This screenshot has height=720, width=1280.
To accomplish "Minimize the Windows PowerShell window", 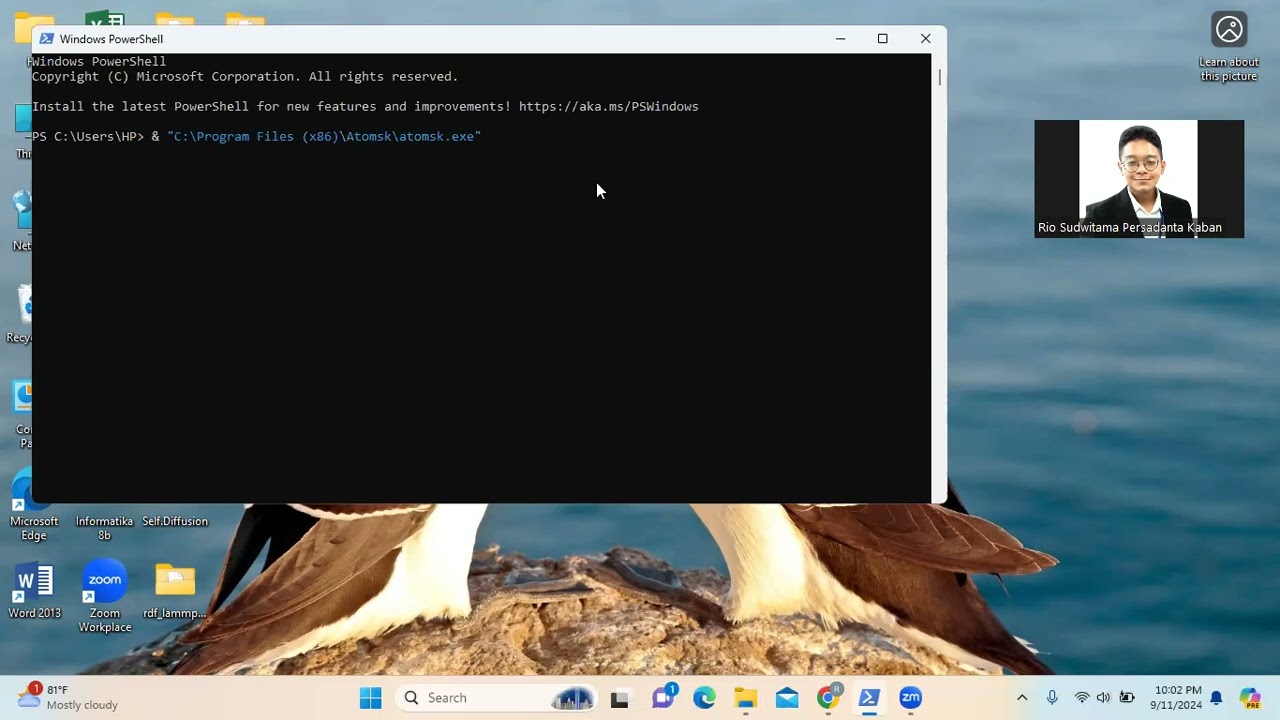I will (840, 39).
